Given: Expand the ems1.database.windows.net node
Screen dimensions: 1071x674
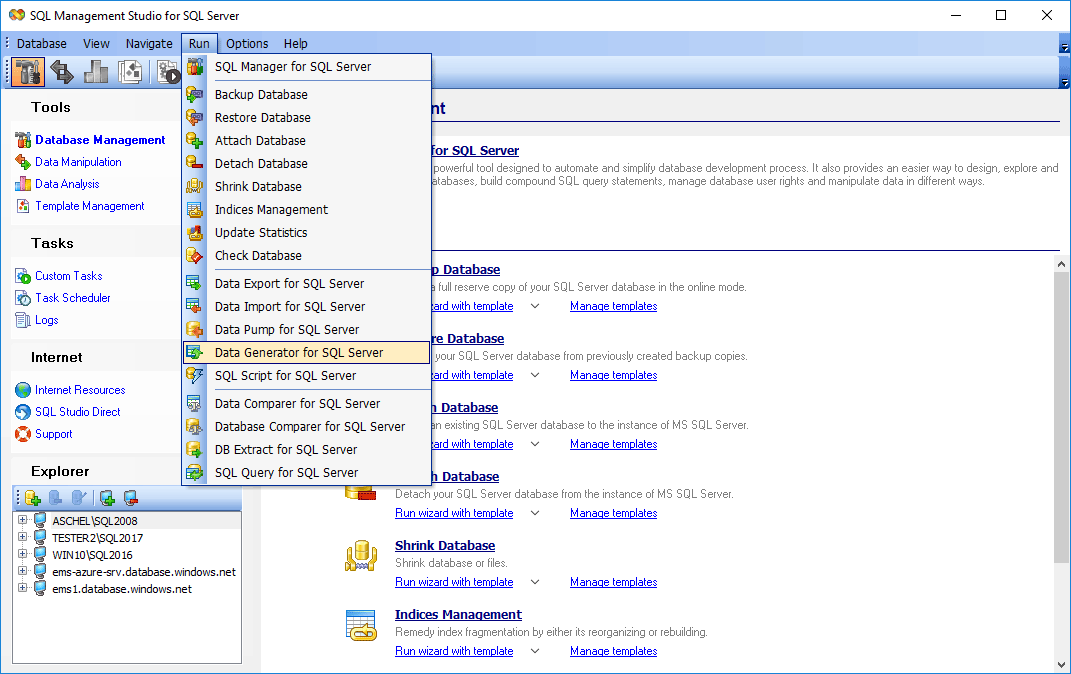Looking at the screenshot, I should click(x=23, y=588).
